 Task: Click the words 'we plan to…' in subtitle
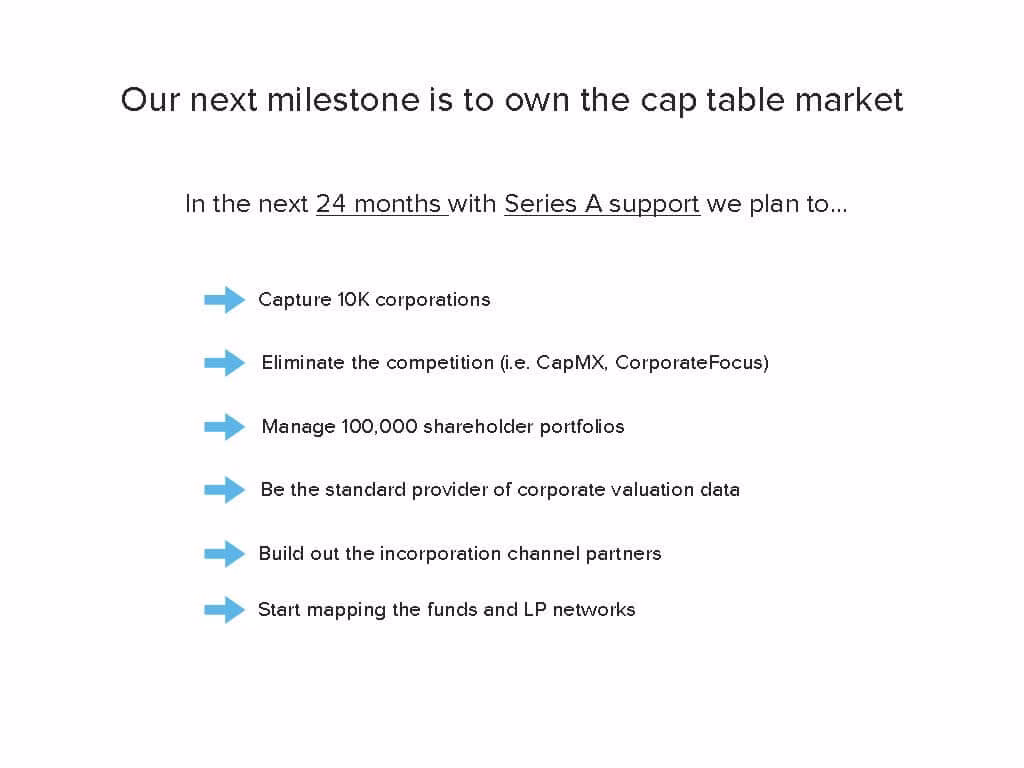tap(776, 204)
